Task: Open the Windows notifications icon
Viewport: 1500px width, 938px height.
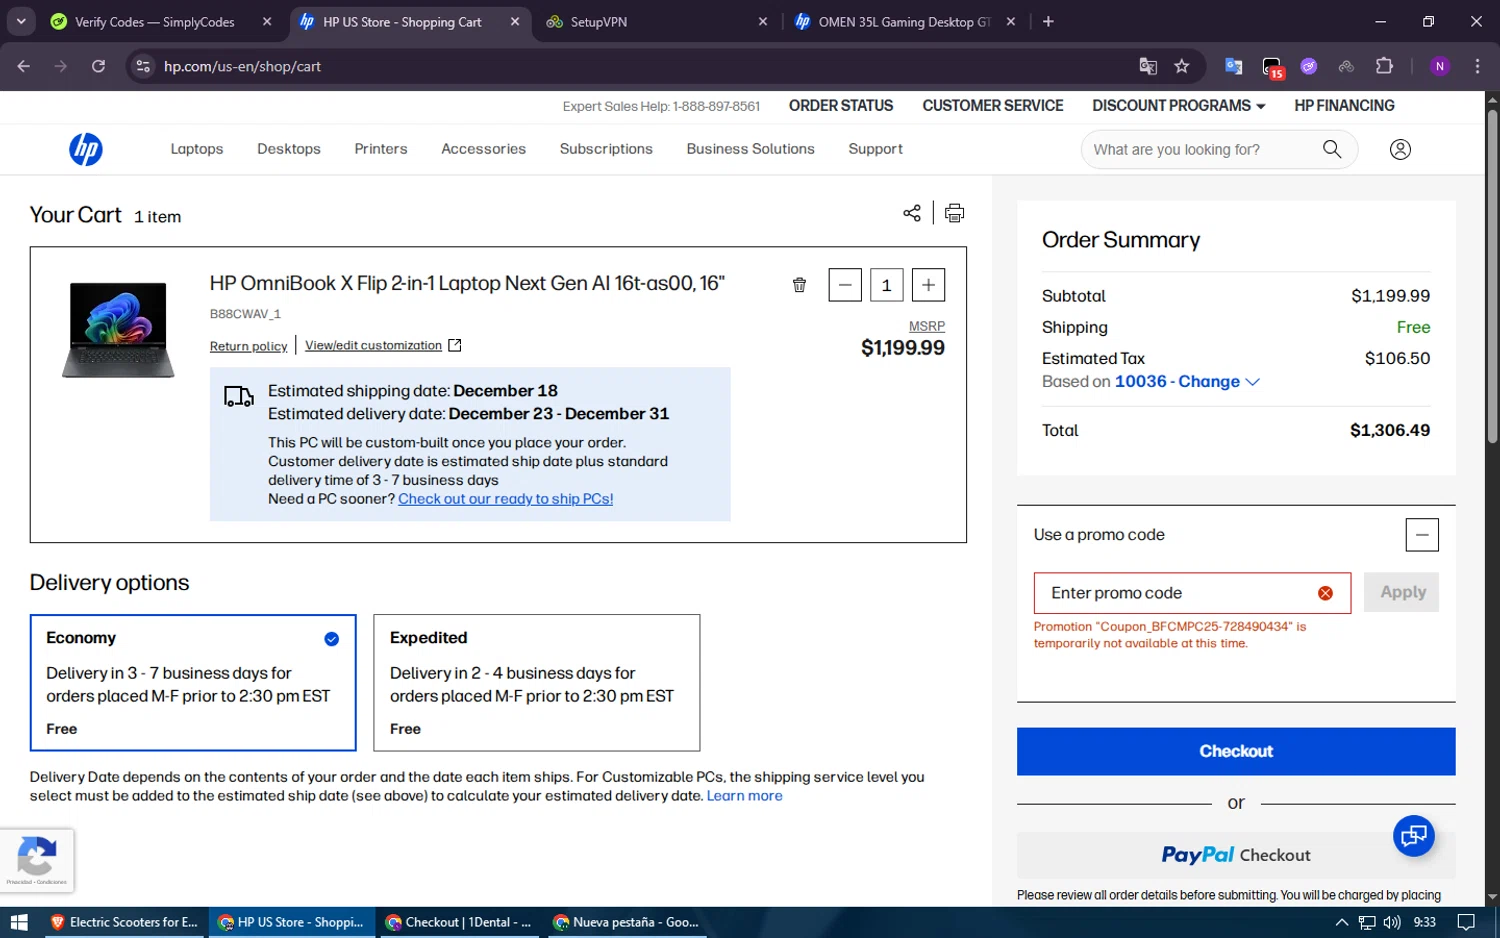Action: point(1466,922)
